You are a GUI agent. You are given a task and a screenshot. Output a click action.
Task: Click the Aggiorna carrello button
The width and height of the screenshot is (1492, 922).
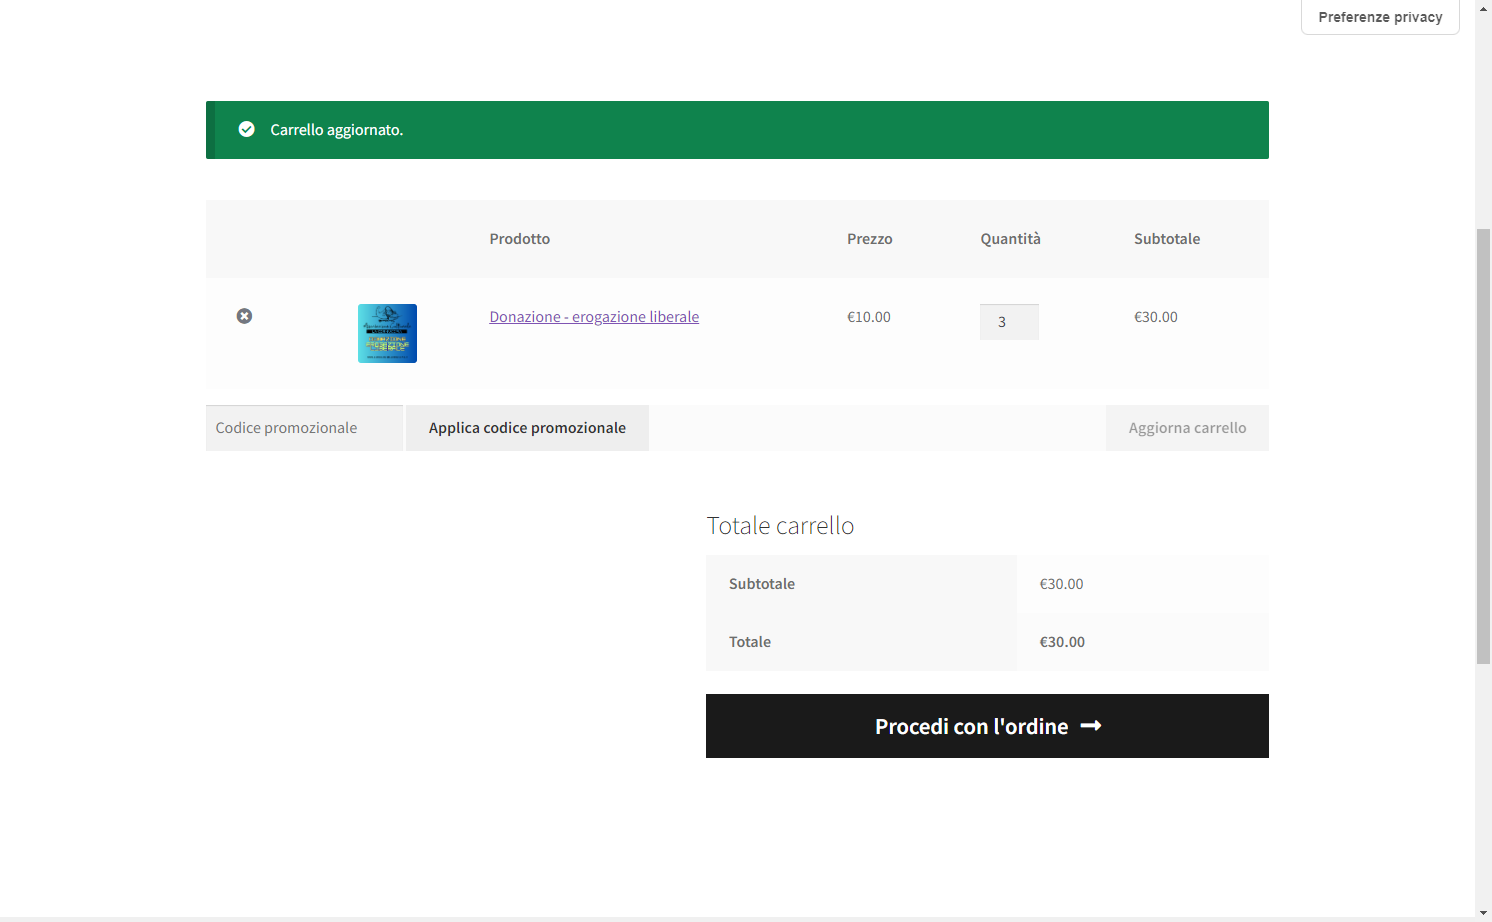pyautogui.click(x=1187, y=428)
